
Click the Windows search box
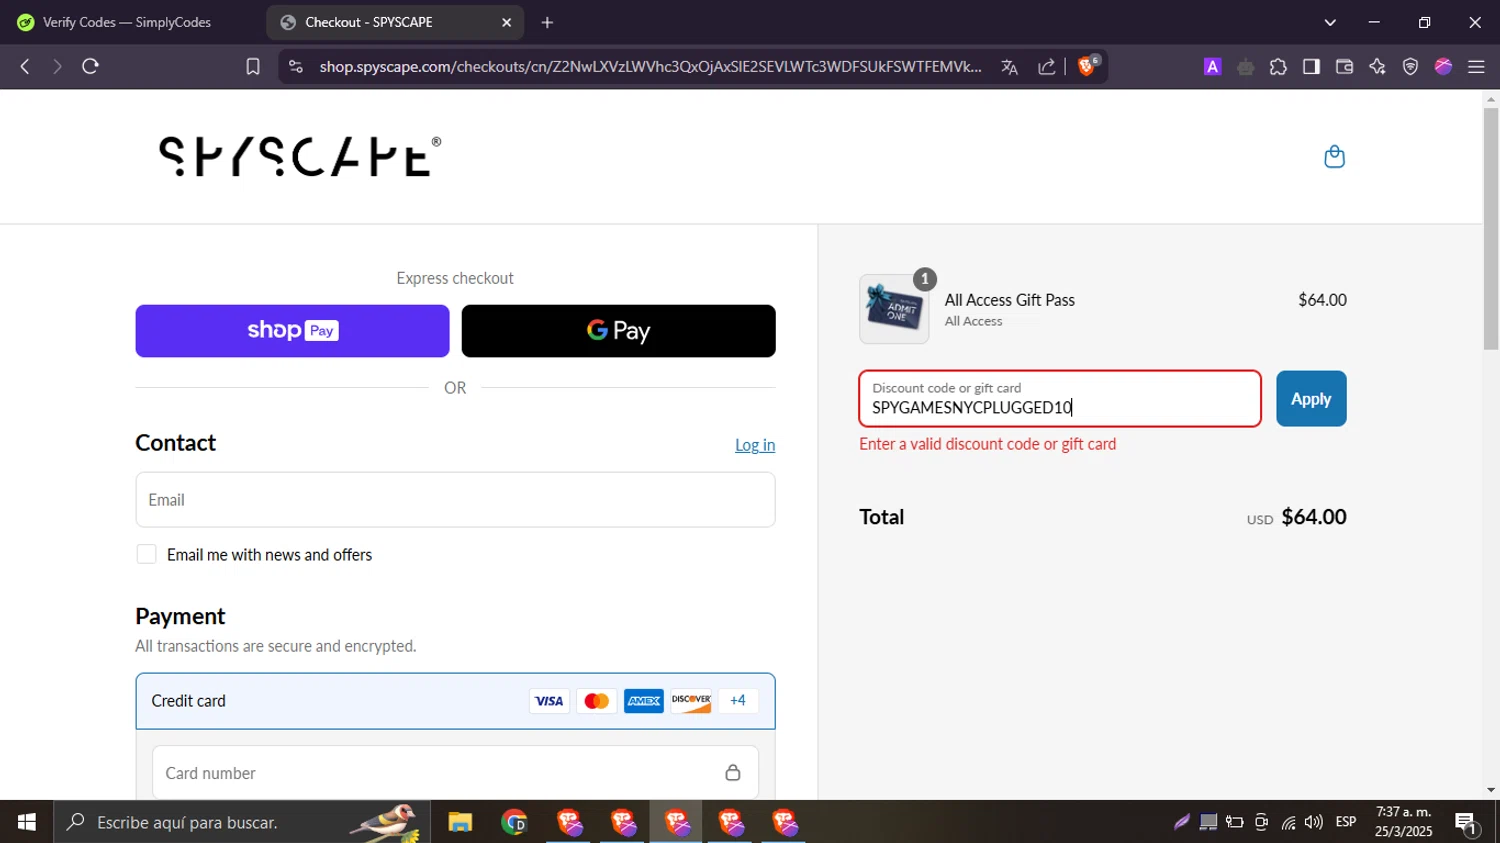point(242,822)
